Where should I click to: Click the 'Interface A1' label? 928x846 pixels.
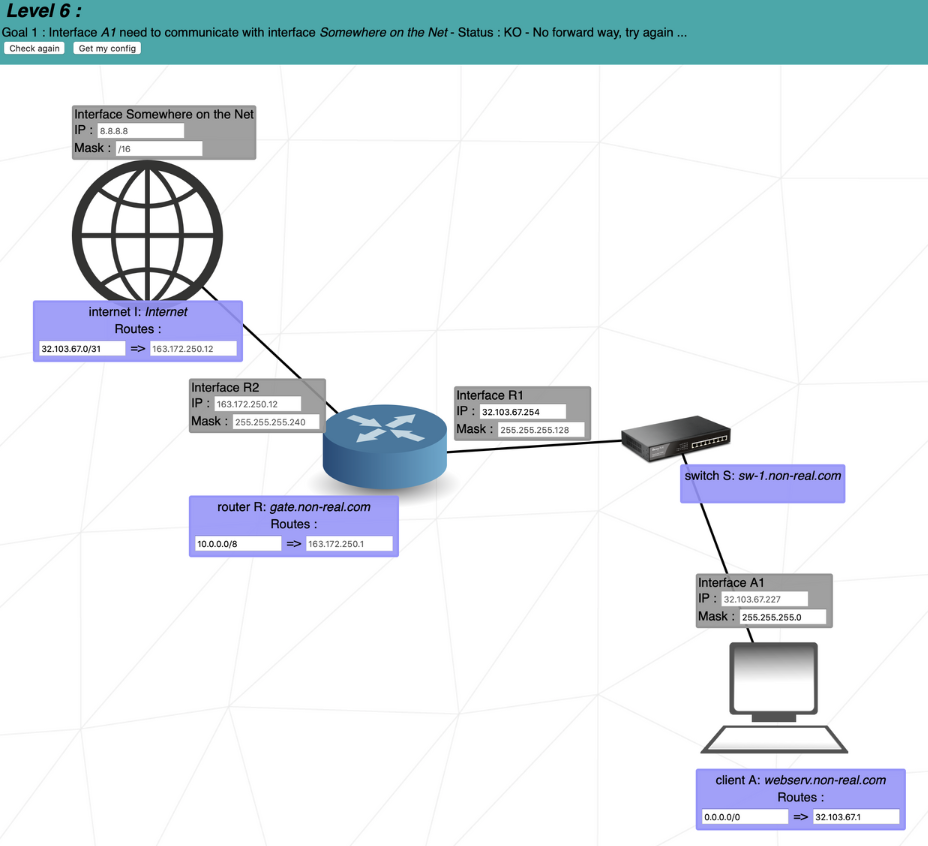coord(731,583)
